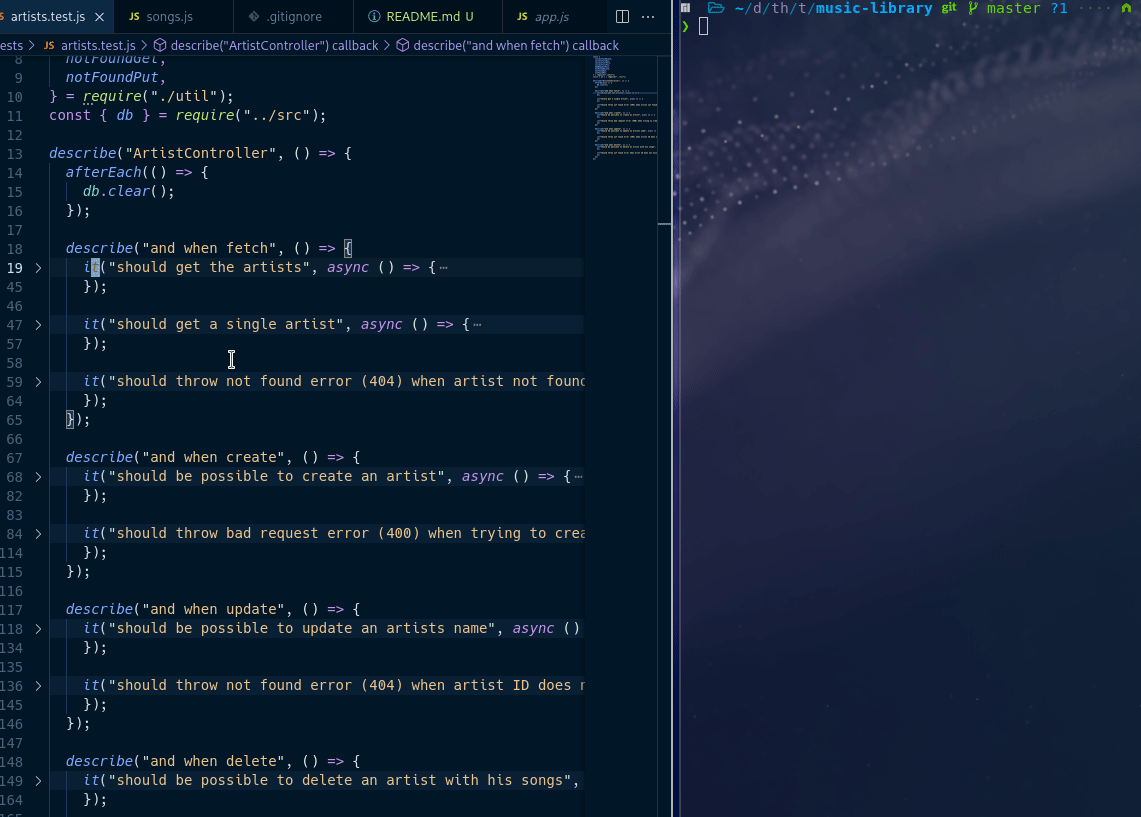This screenshot has width=1141, height=817.
Task: Open the .gitignore tab
Action: (293, 16)
